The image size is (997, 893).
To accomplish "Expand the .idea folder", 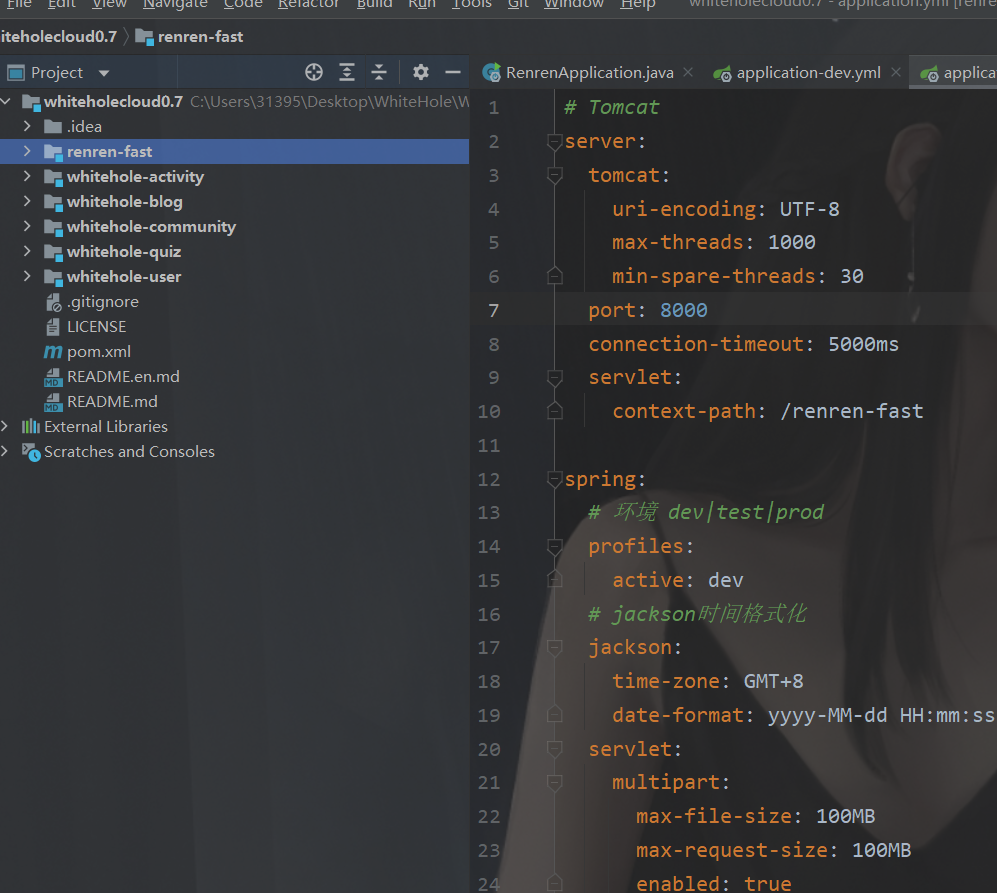I will click(x=27, y=126).
